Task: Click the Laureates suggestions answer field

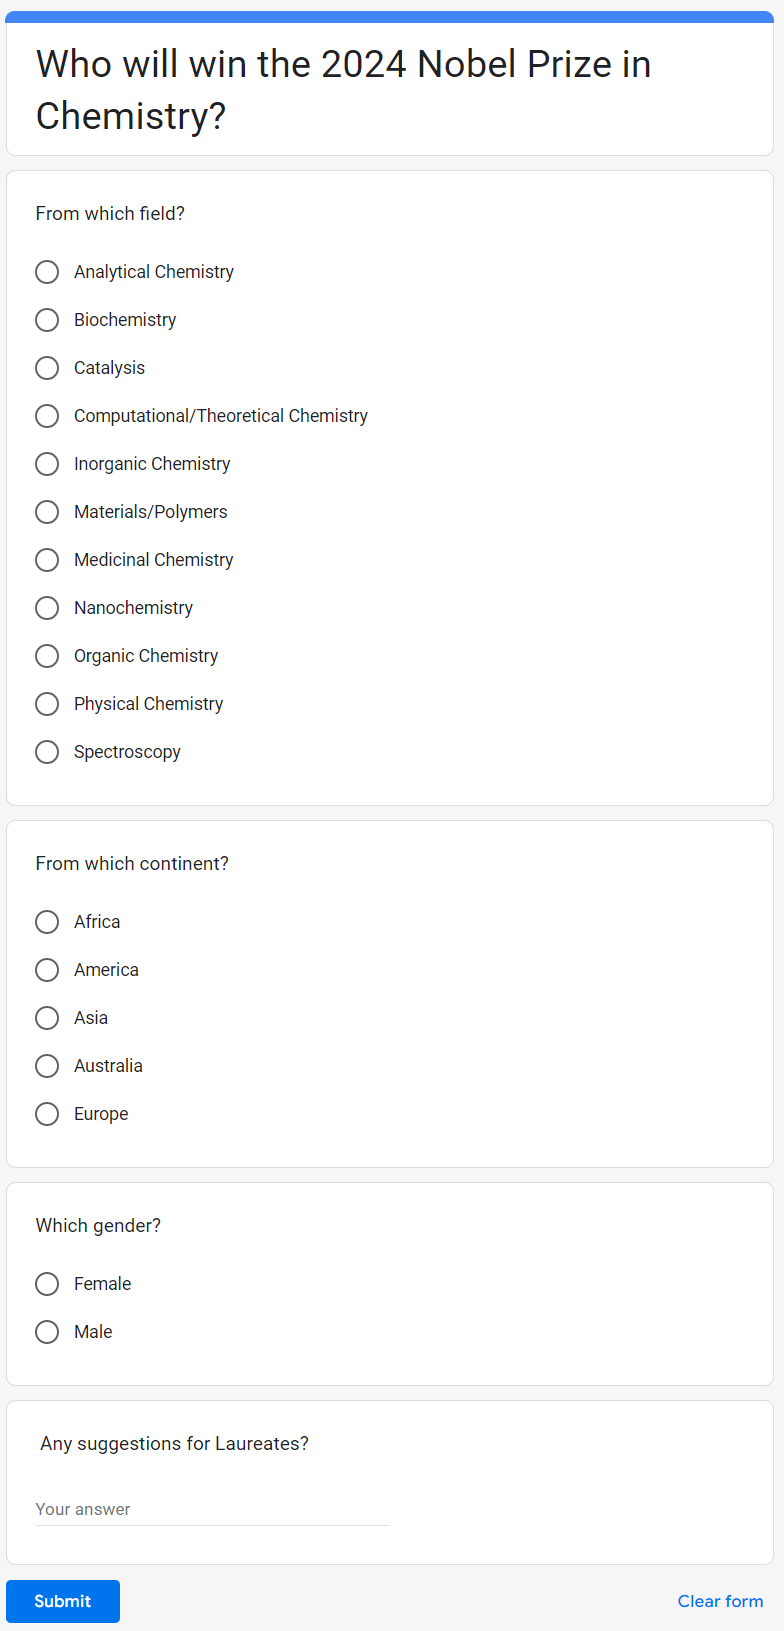Action: pyautogui.click(x=212, y=1509)
